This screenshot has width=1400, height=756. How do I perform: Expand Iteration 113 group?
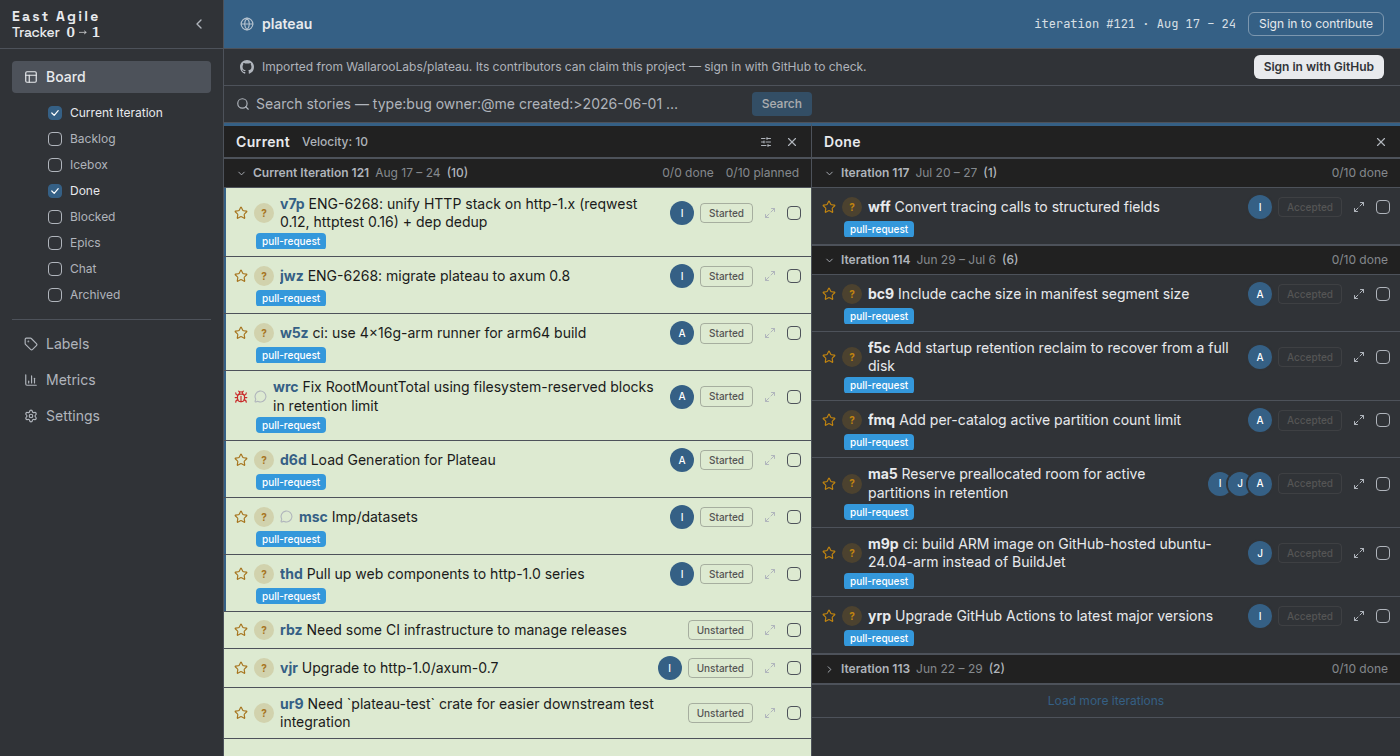tap(829, 669)
